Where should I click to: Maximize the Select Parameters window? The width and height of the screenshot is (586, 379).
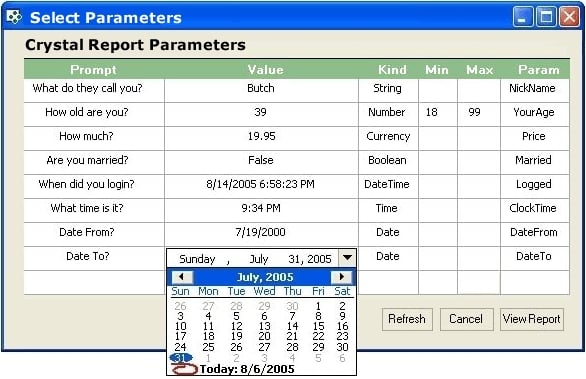[x=546, y=17]
